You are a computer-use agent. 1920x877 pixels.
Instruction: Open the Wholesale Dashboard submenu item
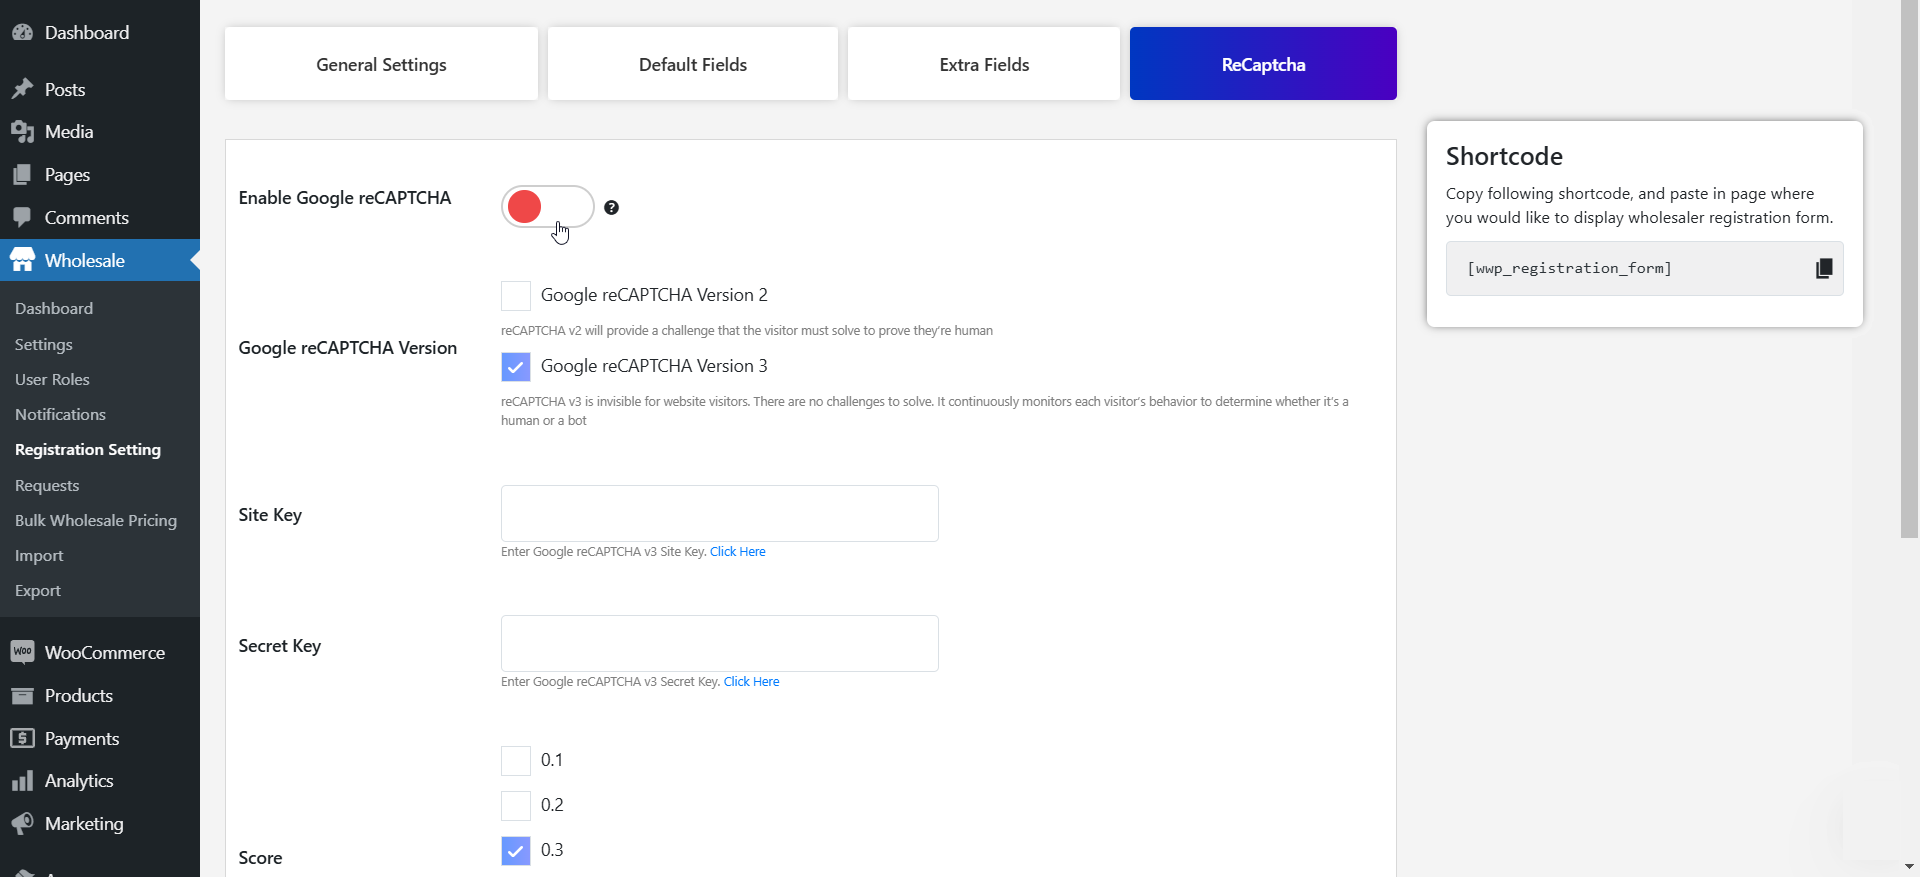pos(54,308)
